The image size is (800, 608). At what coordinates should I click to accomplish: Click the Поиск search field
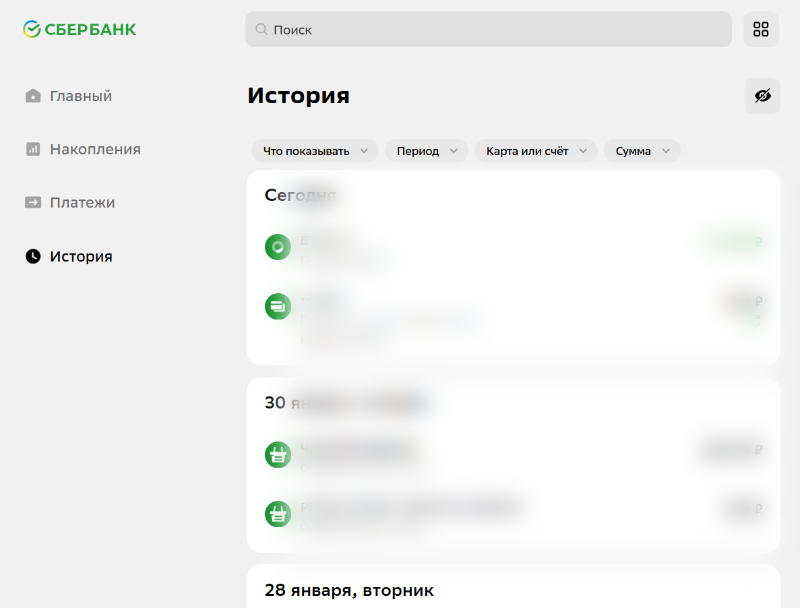tap(488, 30)
